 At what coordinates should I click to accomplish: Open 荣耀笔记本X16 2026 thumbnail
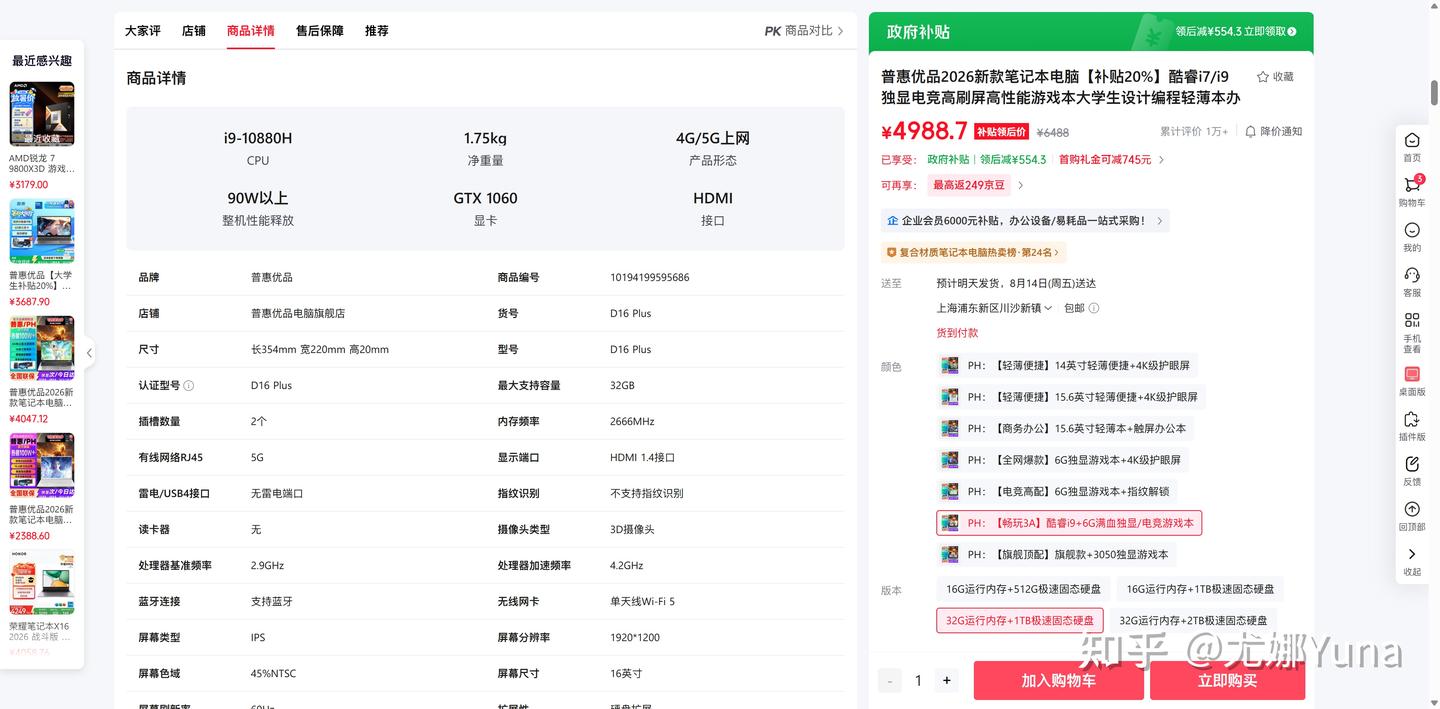[x=42, y=582]
